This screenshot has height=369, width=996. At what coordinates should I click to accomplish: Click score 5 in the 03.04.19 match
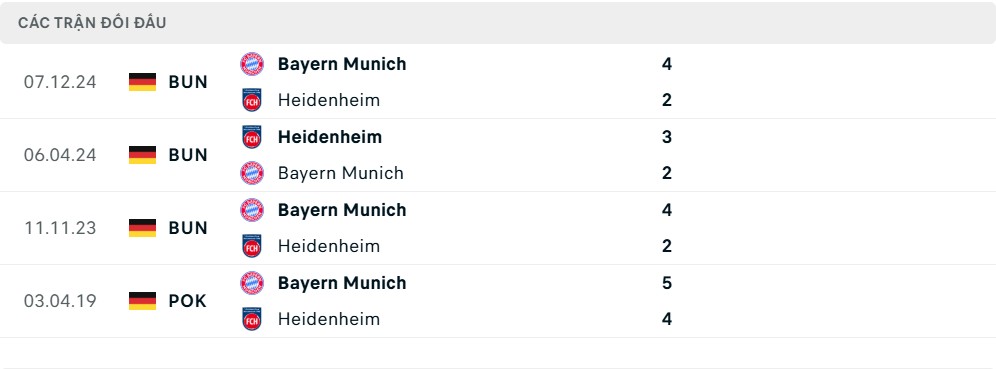pos(666,283)
